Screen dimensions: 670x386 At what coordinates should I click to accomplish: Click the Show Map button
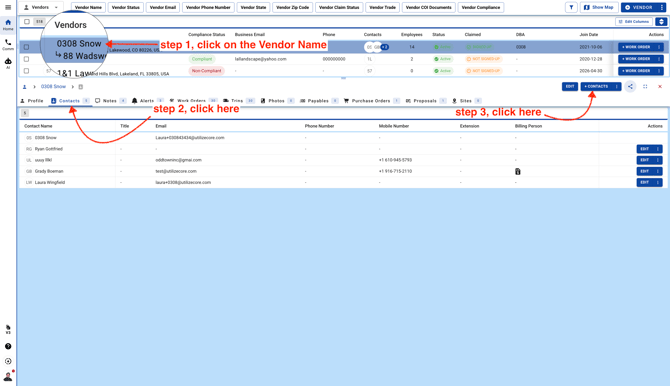tap(599, 7)
